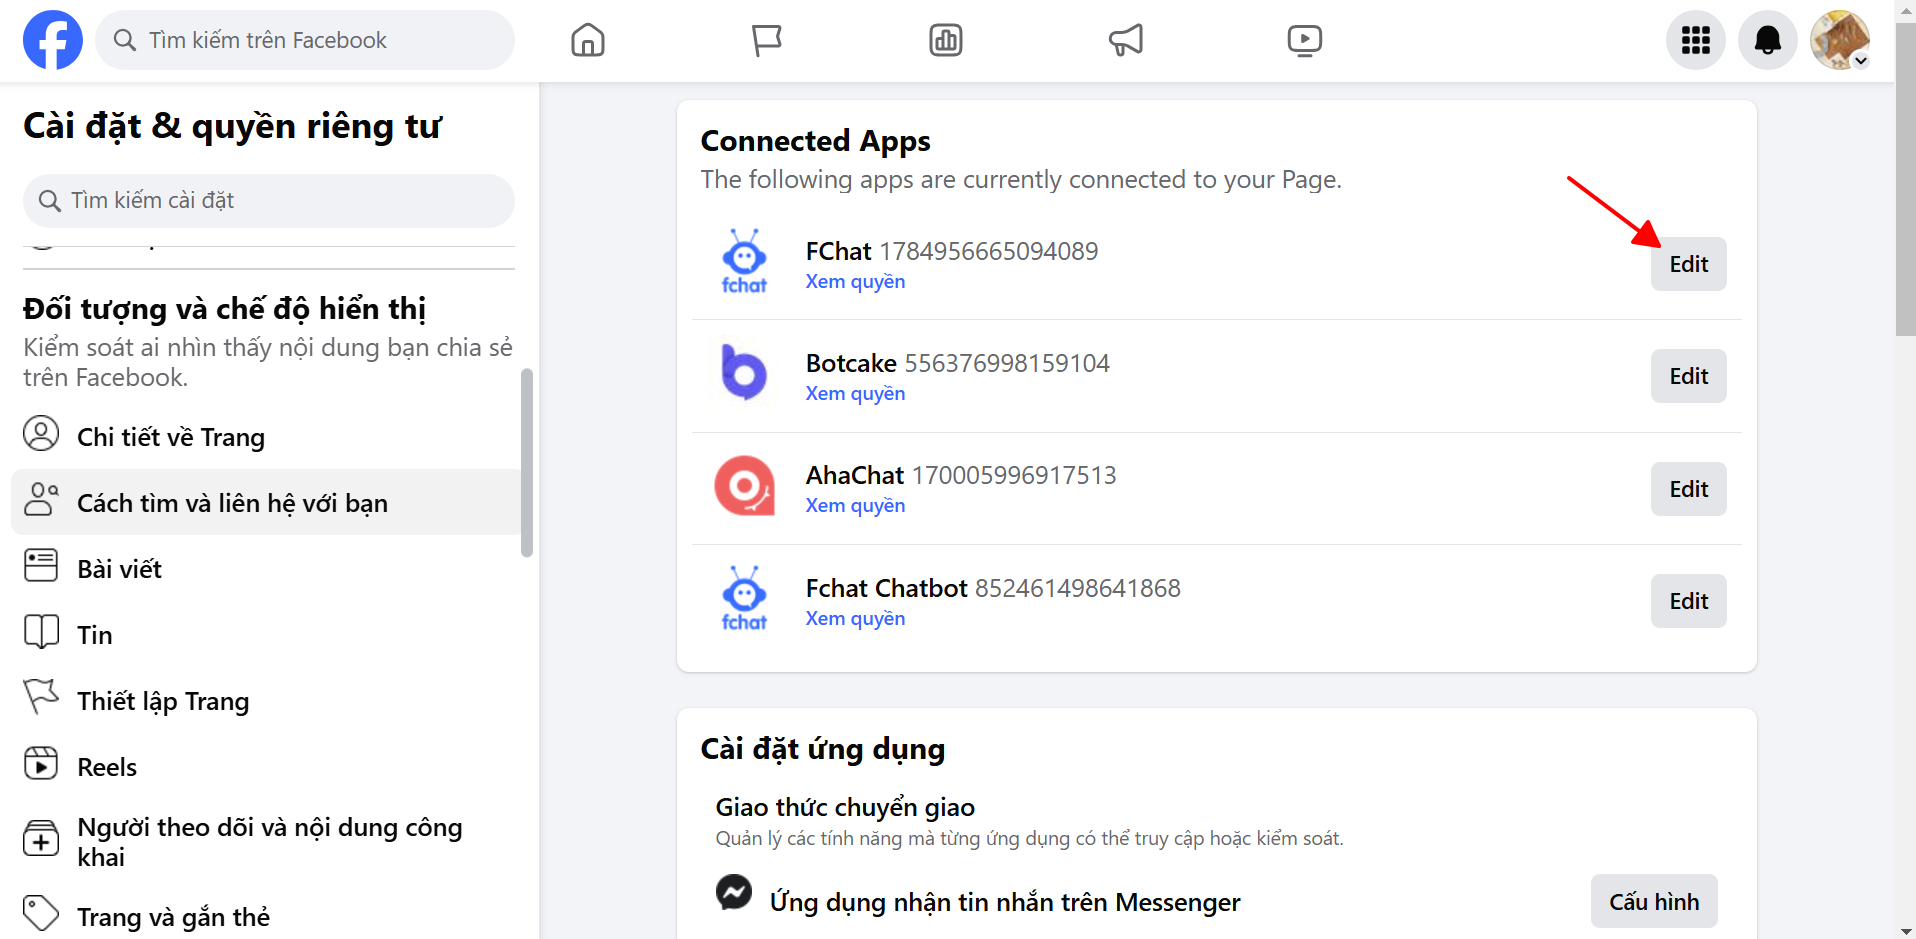Click the AhaChat app logo

pos(744,486)
